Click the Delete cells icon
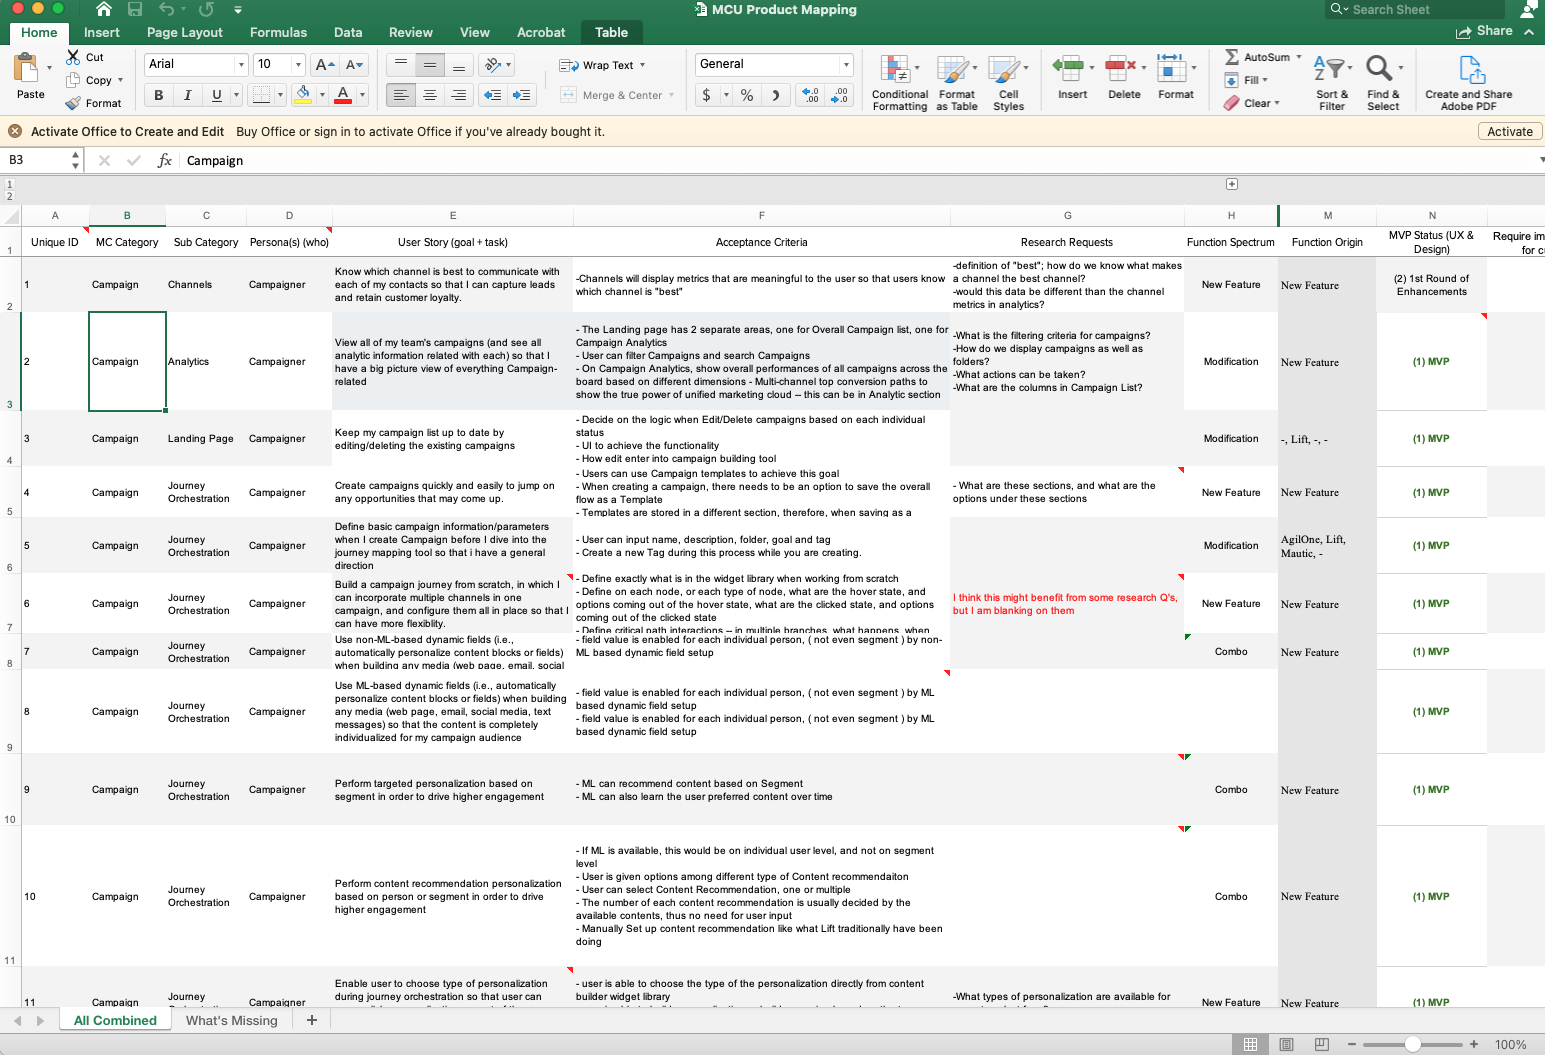The width and height of the screenshot is (1545, 1055). (x=1120, y=69)
